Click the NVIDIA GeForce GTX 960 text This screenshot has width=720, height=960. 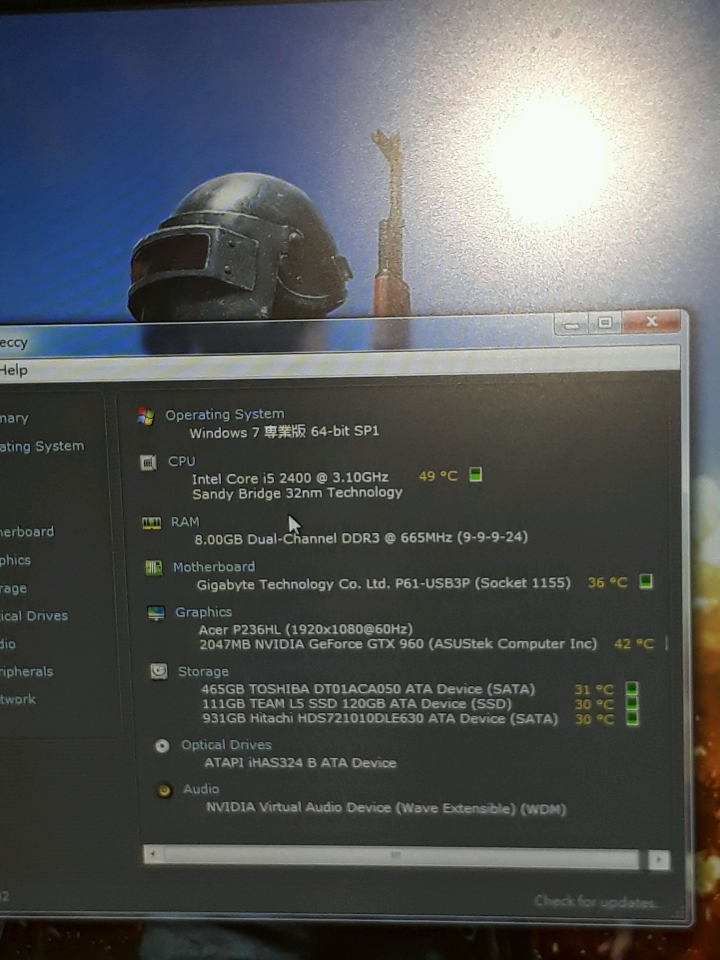pyautogui.click(x=398, y=643)
